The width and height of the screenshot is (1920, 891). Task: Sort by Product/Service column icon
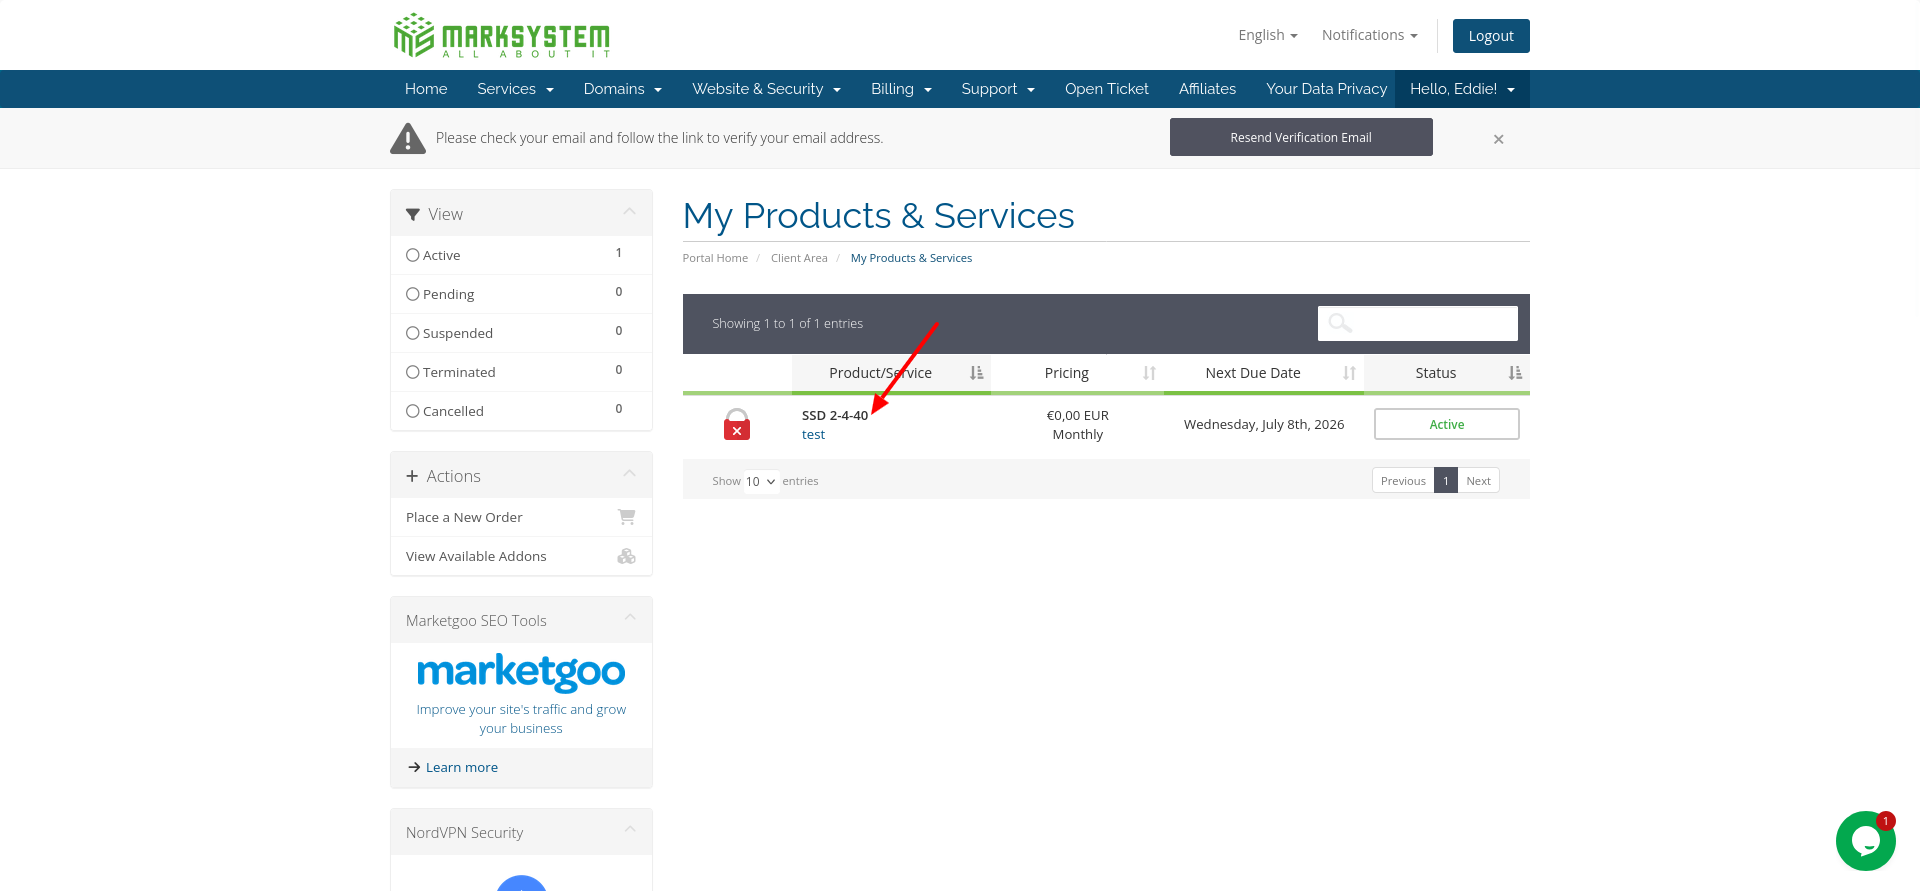coord(976,373)
